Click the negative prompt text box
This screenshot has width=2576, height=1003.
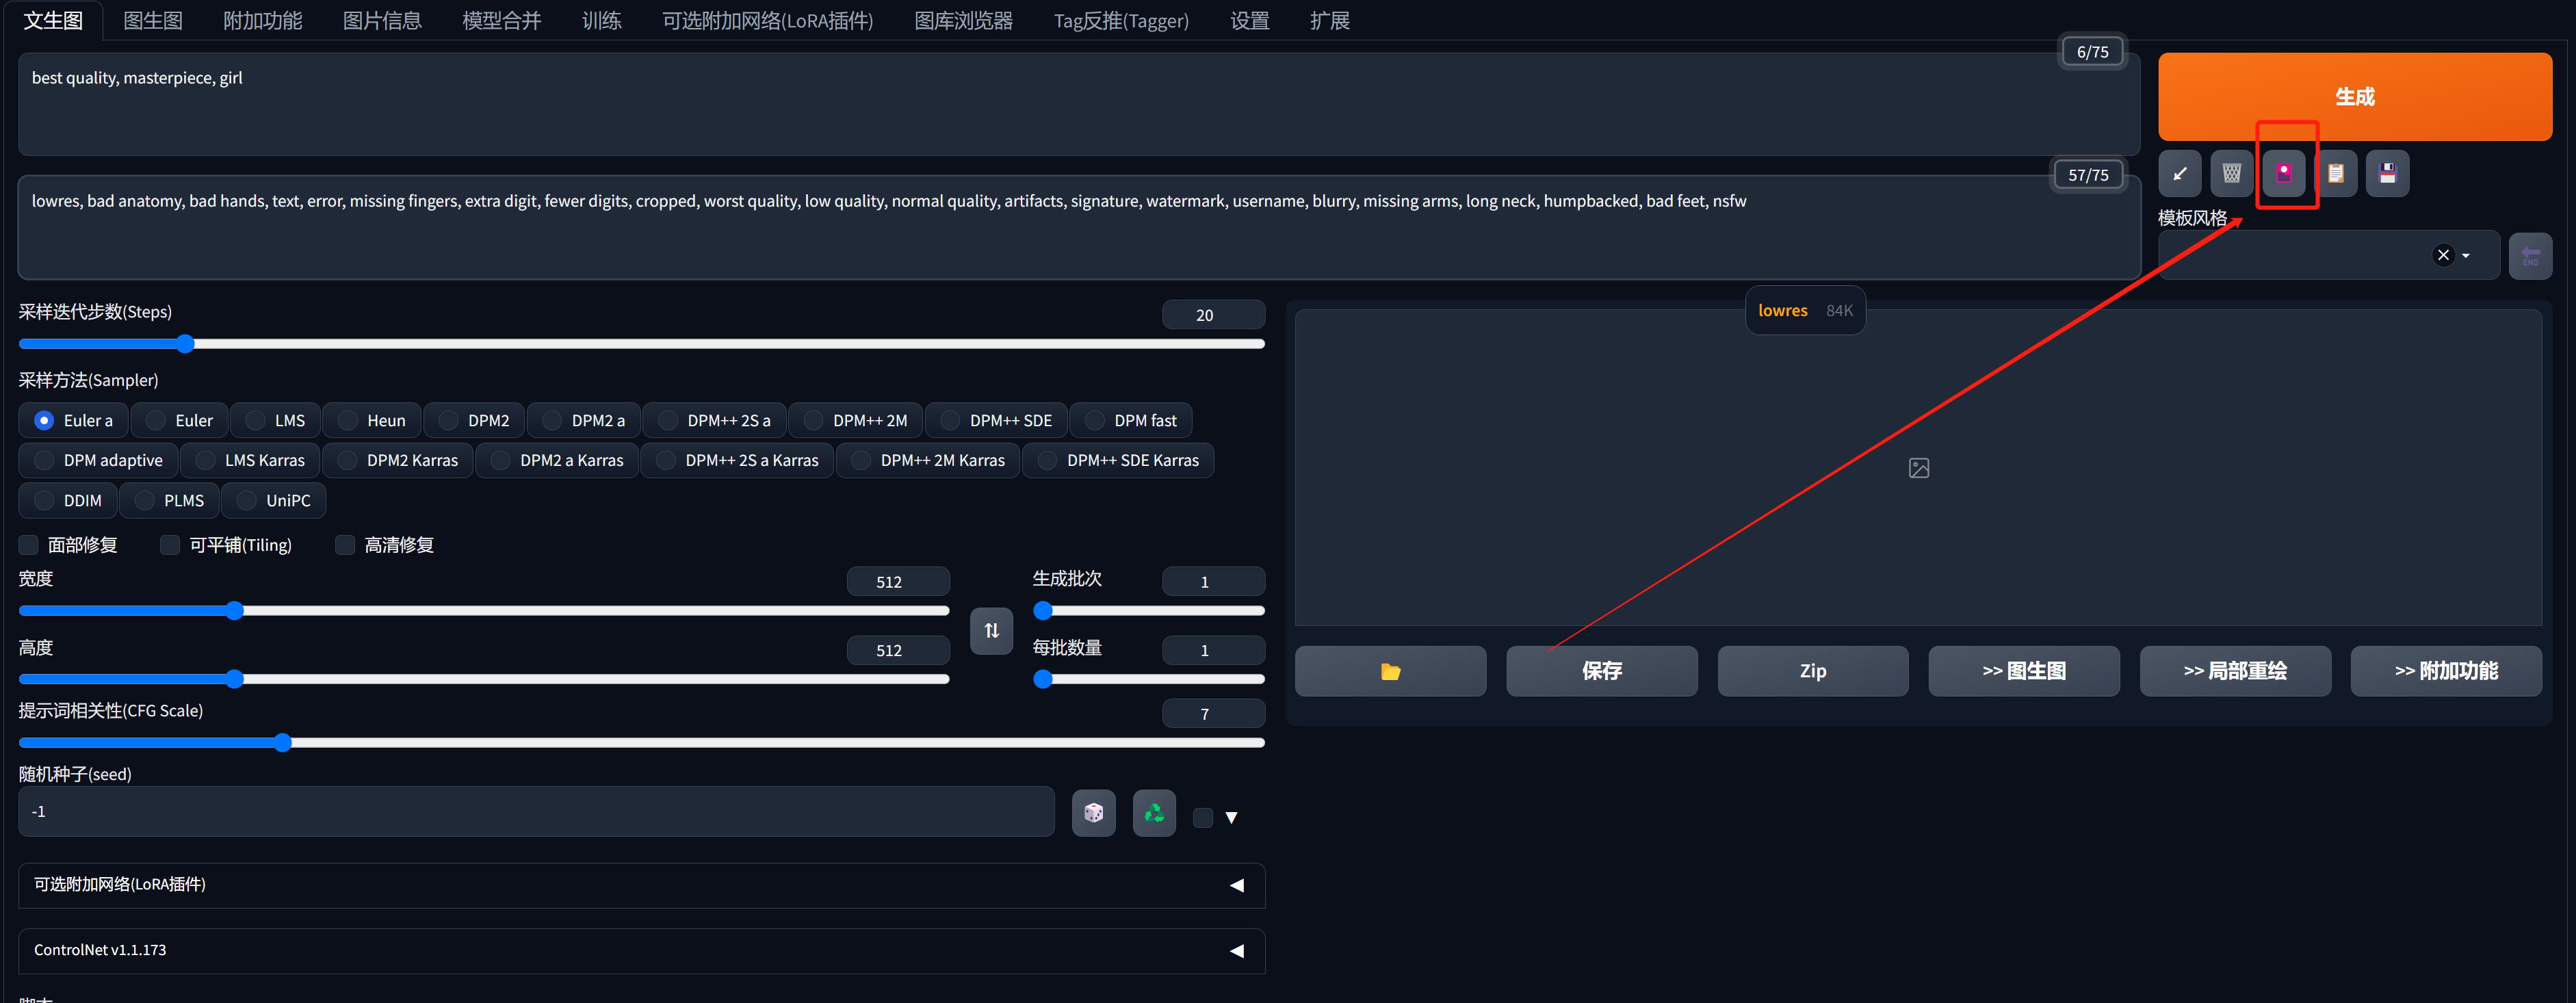[1079, 227]
